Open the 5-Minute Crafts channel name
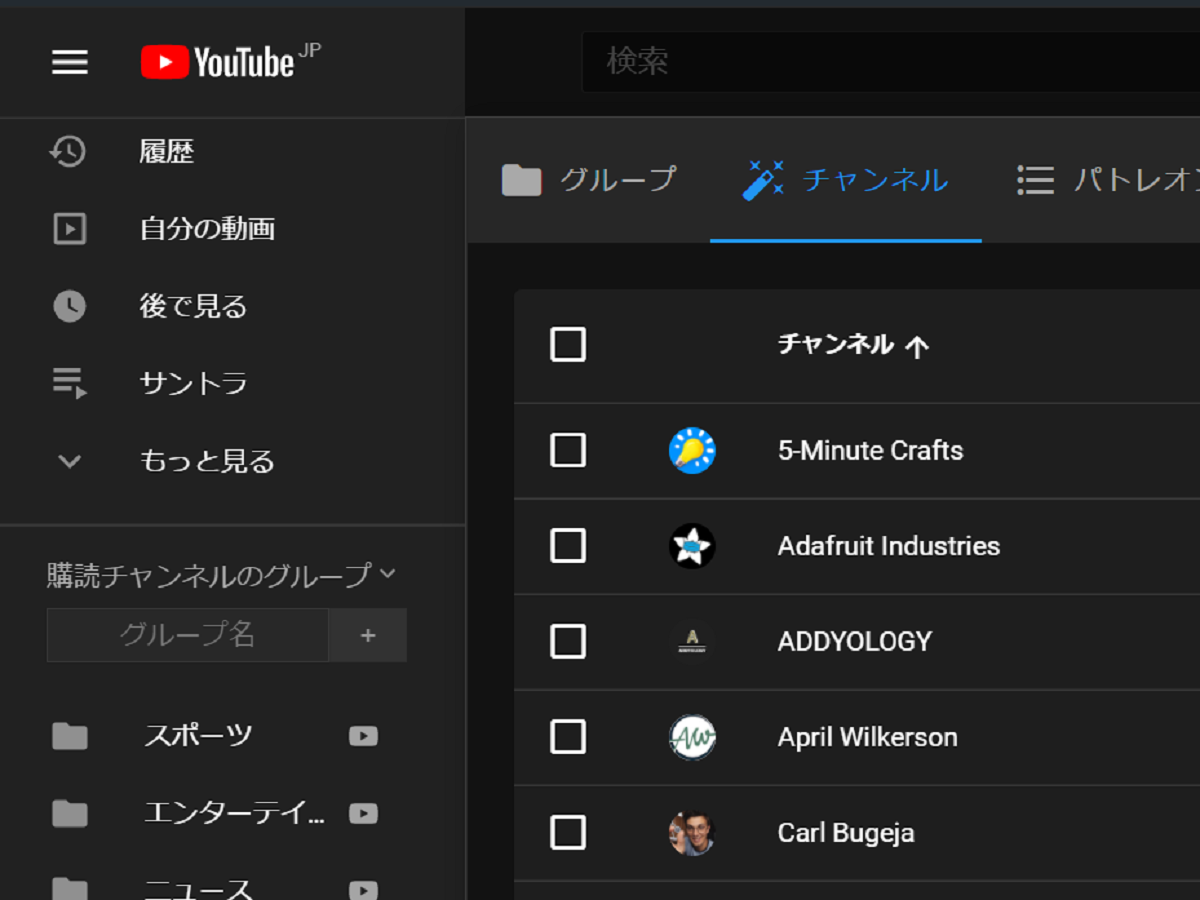Screen dimensions: 1200x900 coord(870,450)
